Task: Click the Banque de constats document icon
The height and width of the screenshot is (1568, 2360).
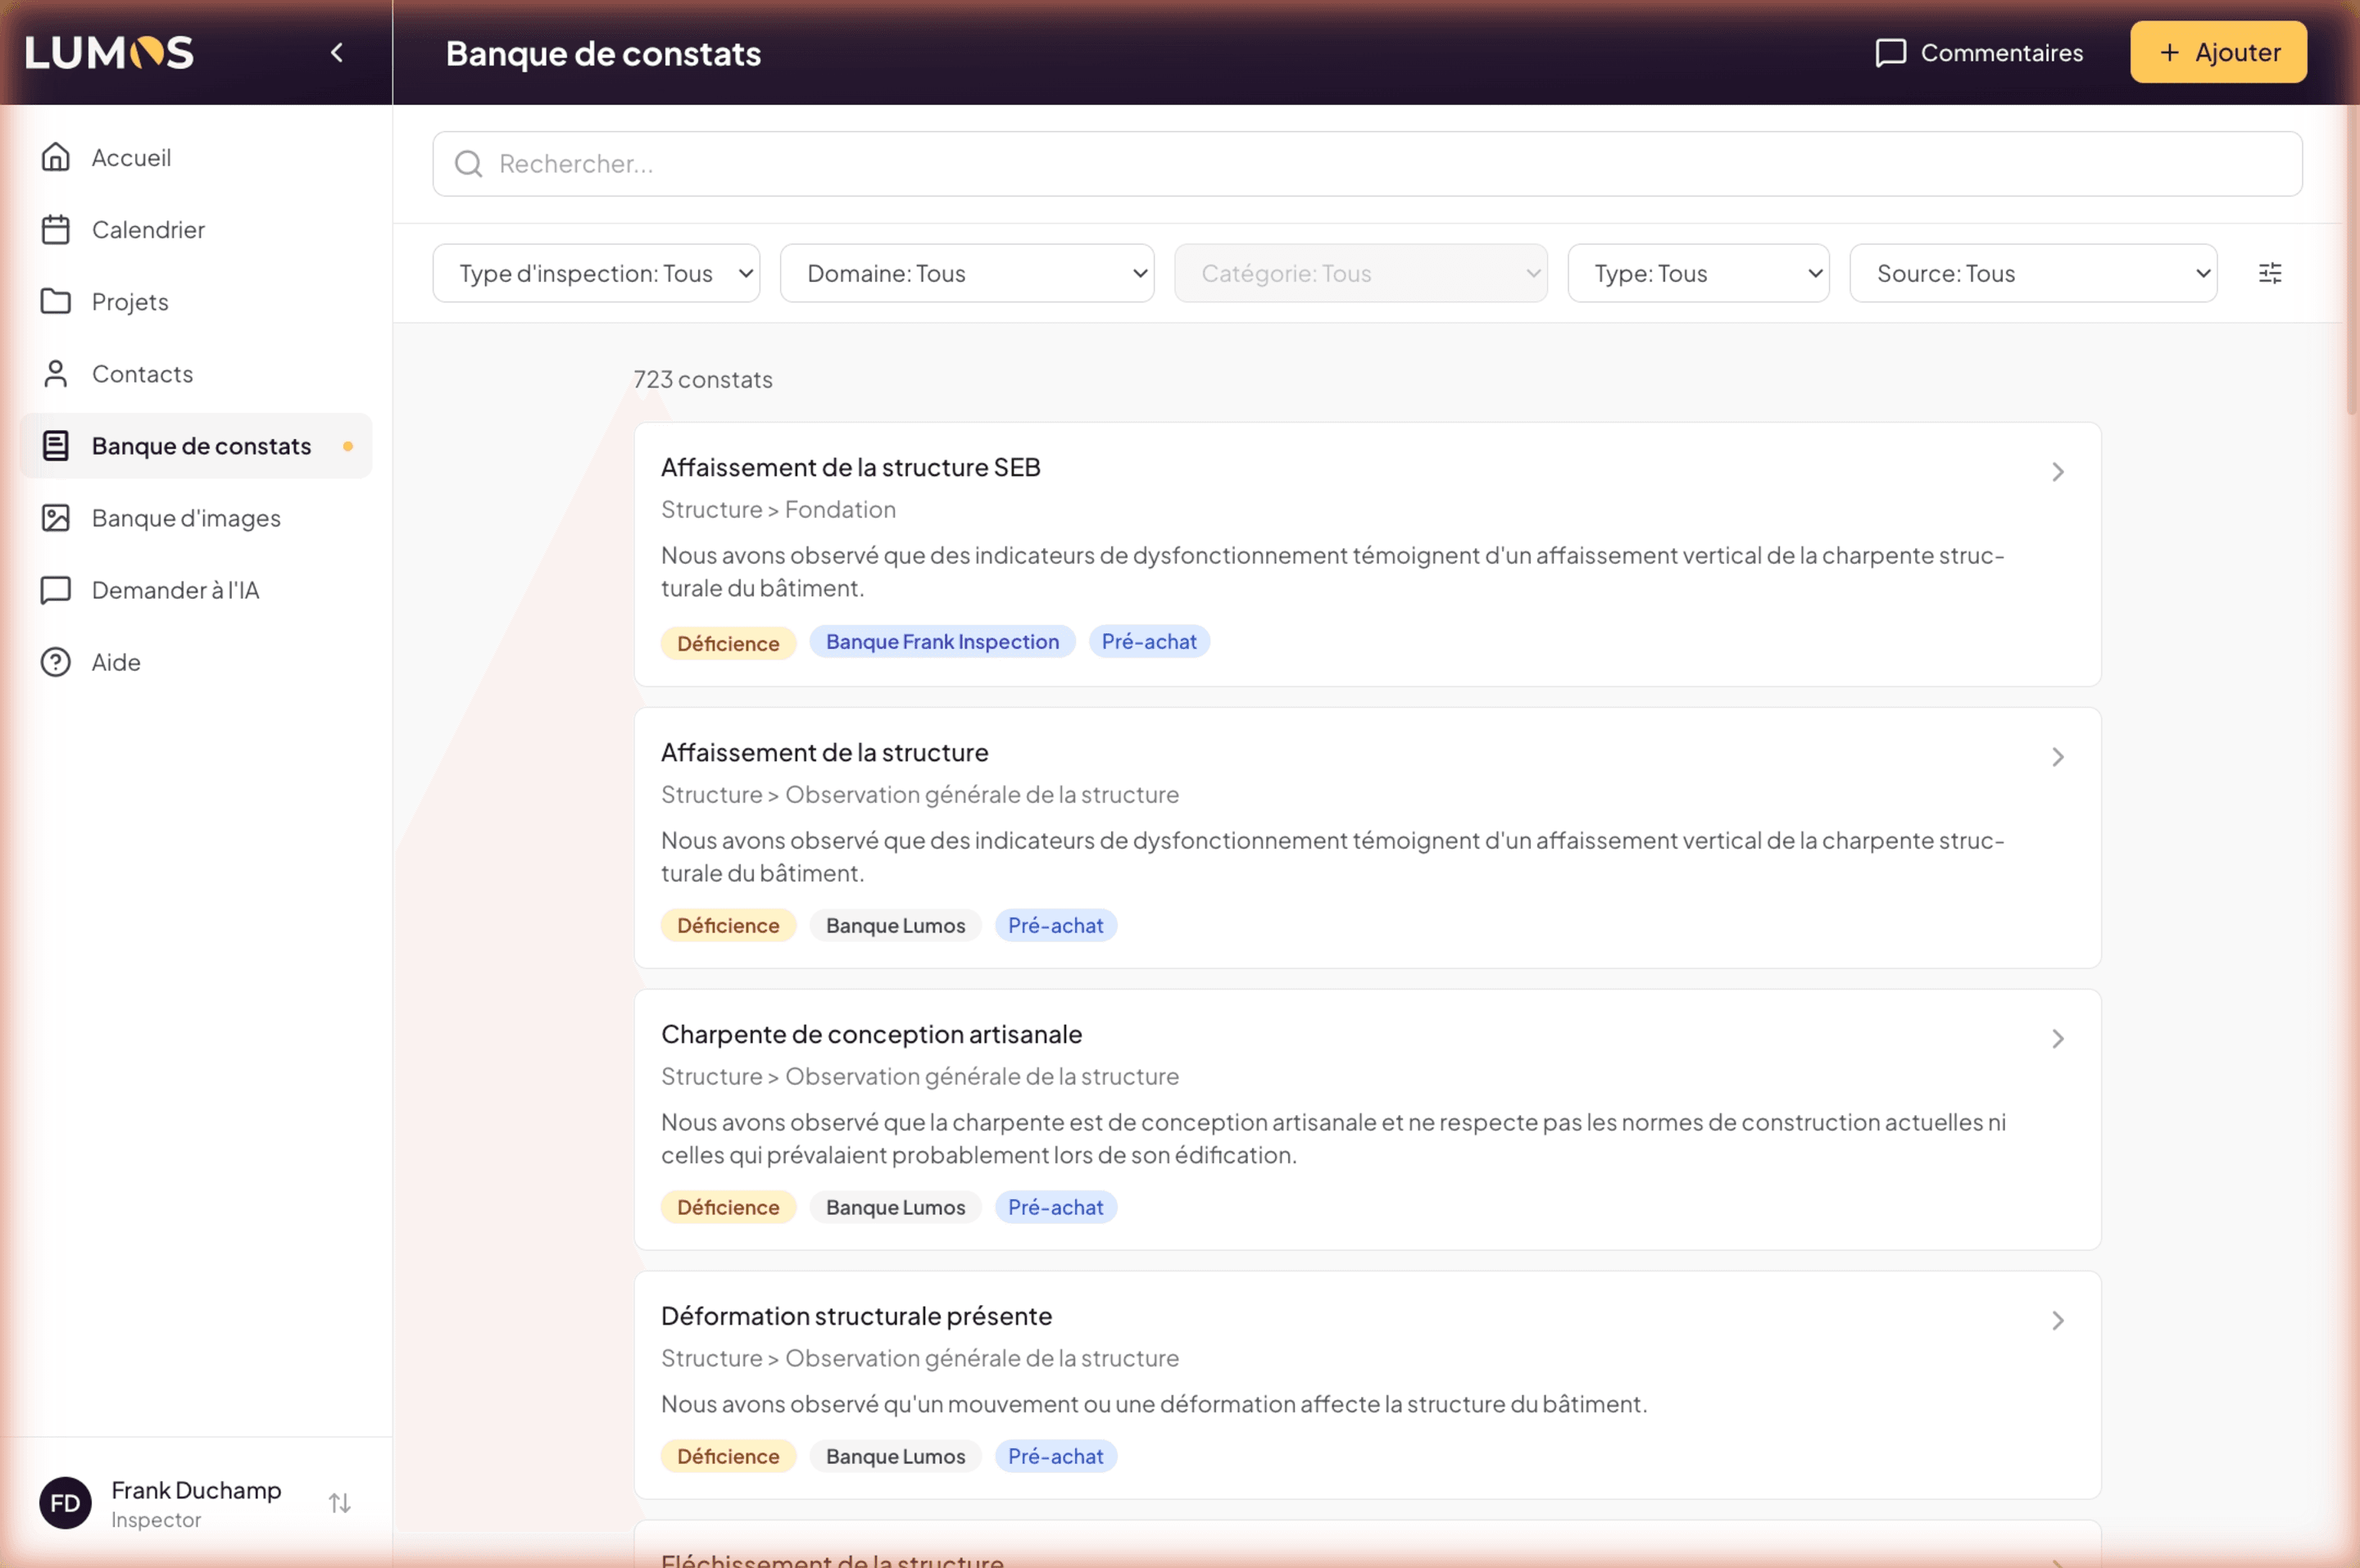Action: pos(56,446)
